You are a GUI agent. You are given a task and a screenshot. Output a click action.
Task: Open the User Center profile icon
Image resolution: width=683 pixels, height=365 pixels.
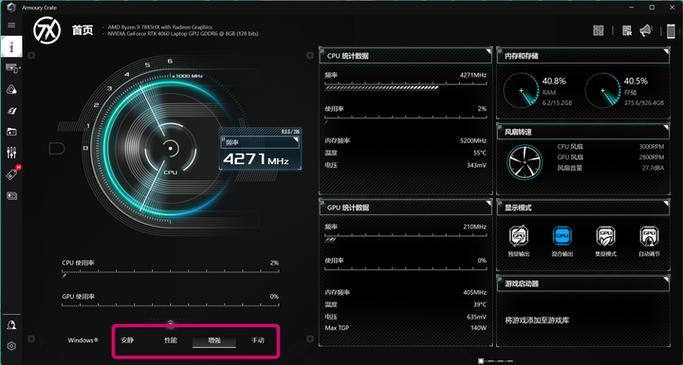12,325
